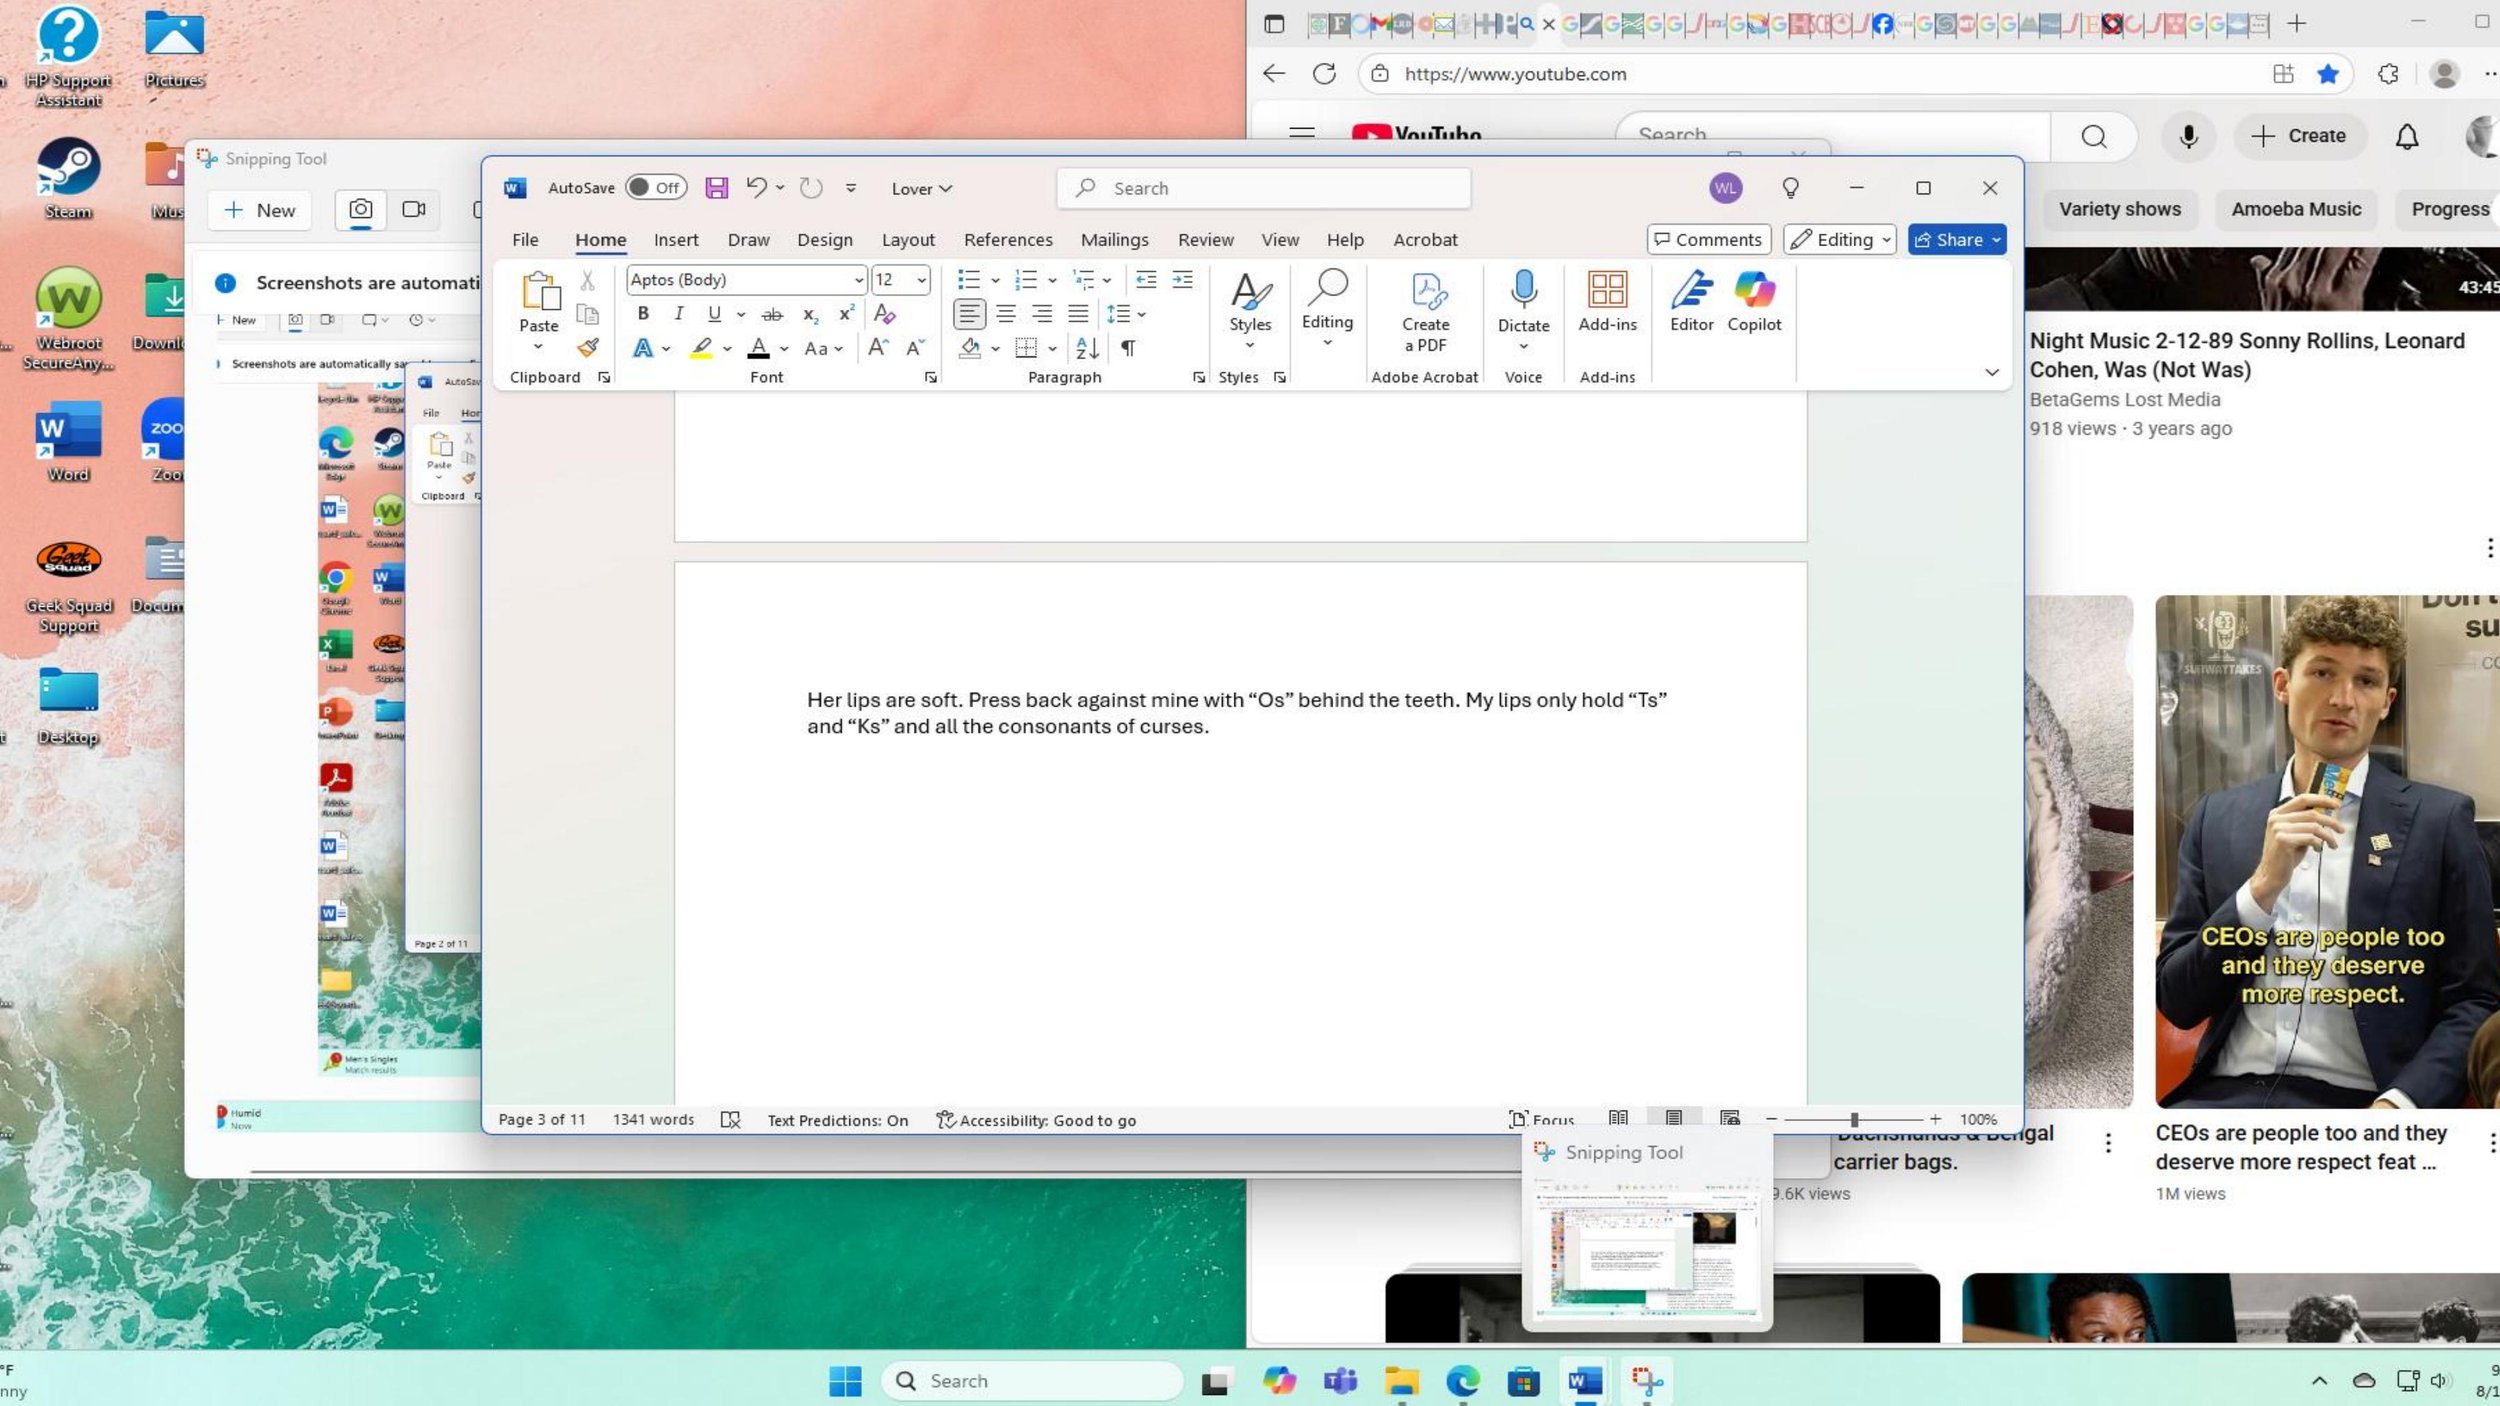
Task: Enable Focus mode in Word
Action: click(1541, 1120)
